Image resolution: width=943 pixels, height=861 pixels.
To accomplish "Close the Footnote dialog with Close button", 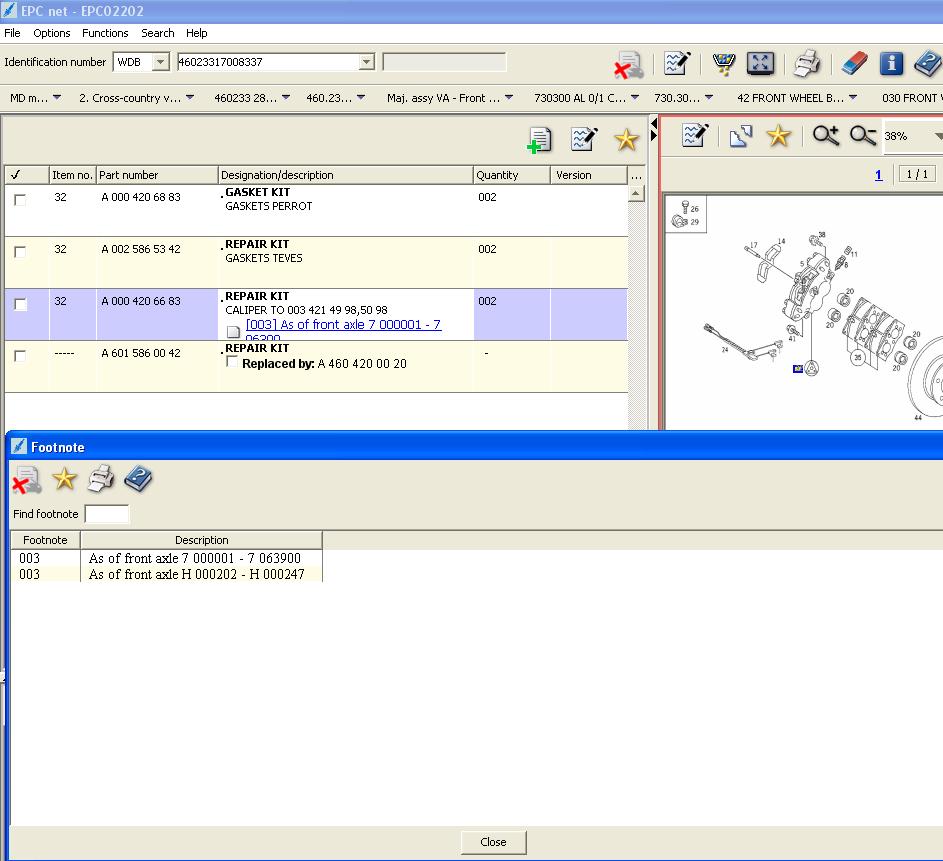I will (x=493, y=842).
